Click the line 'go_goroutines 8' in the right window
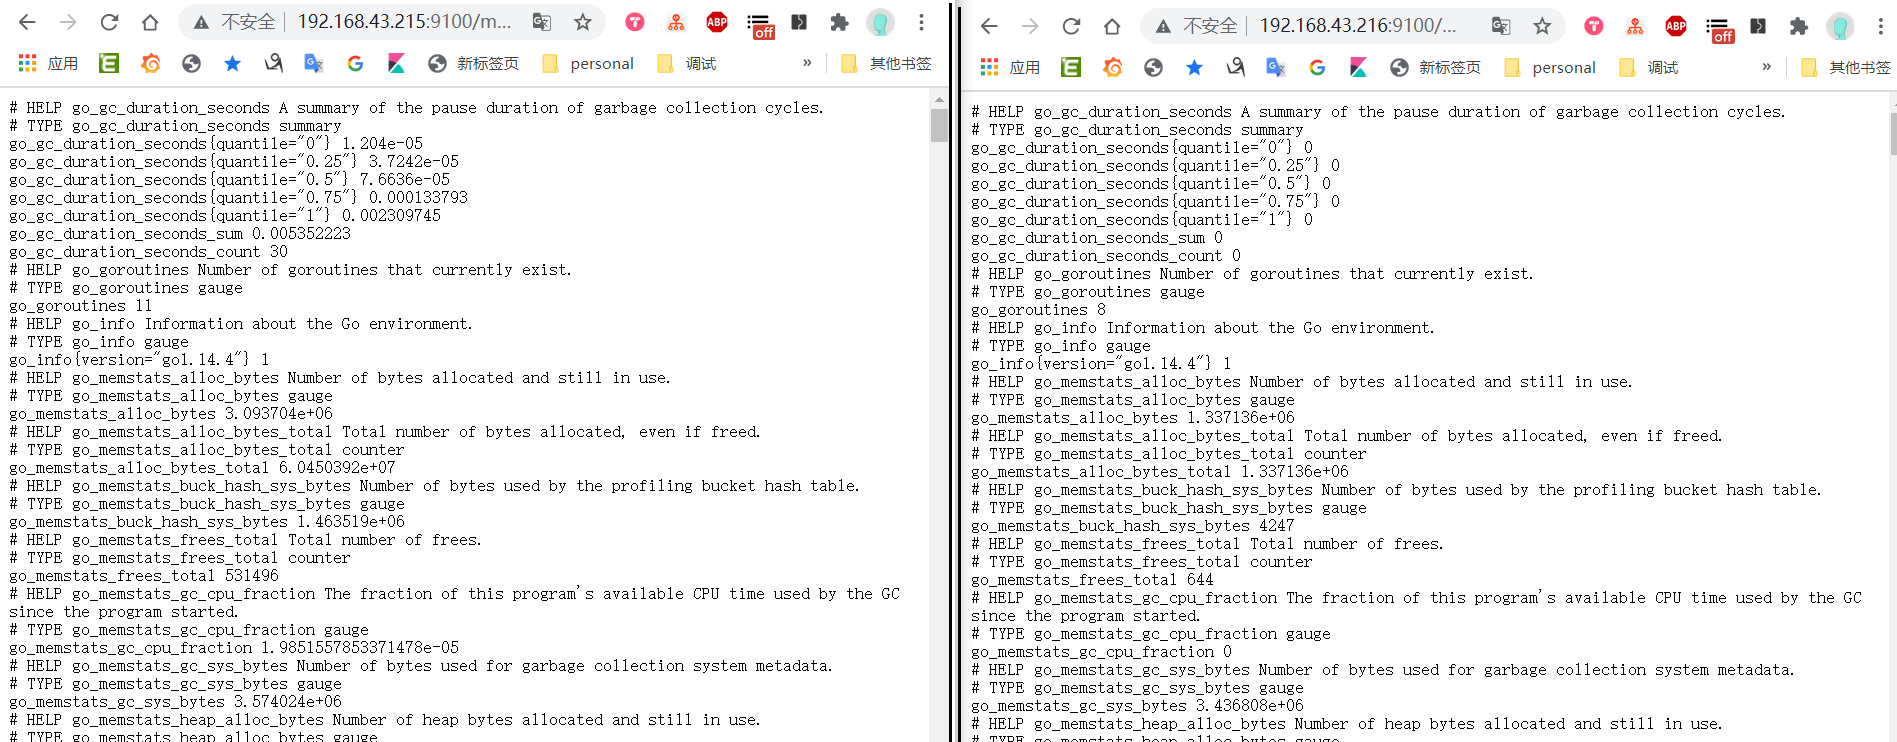The width and height of the screenshot is (1897, 742). [x=1039, y=310]
